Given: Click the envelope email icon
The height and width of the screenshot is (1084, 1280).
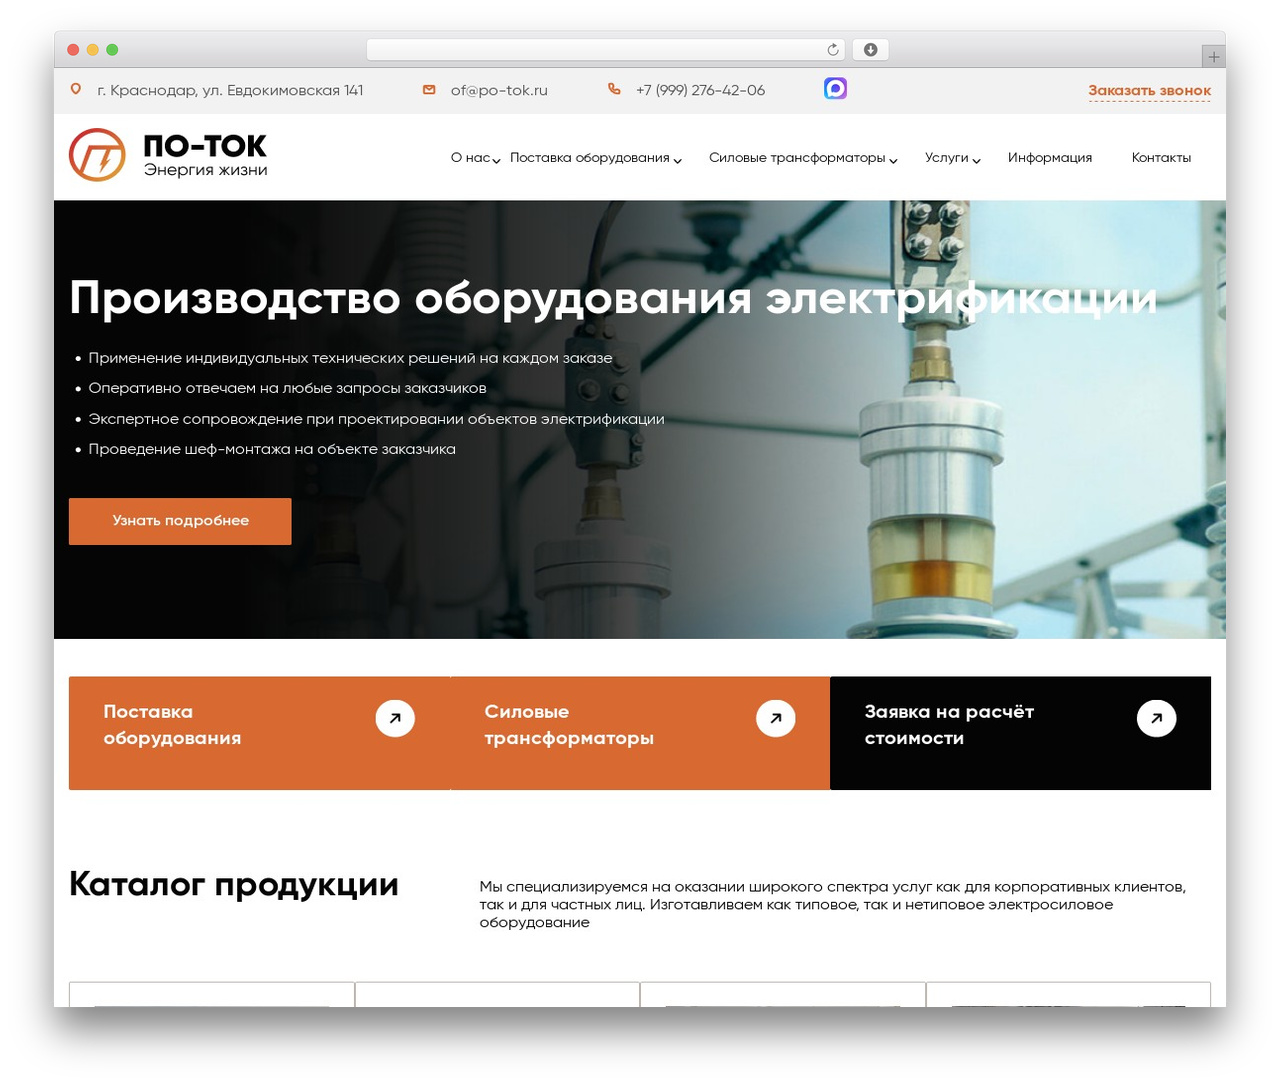Looking at the screenshot, I should point(429,90).
